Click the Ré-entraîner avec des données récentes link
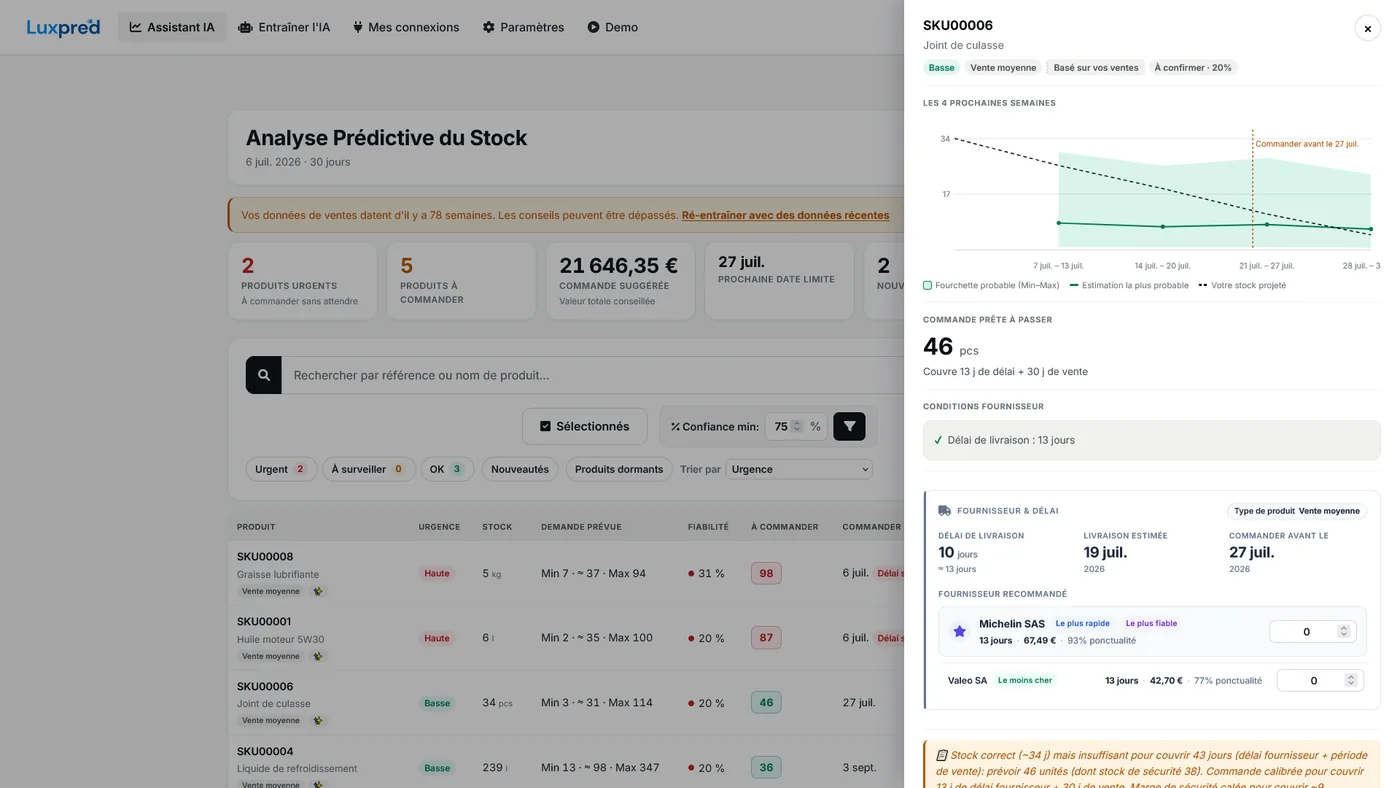This screenshot has width=1400, height=788. click(x=785, y=215)
